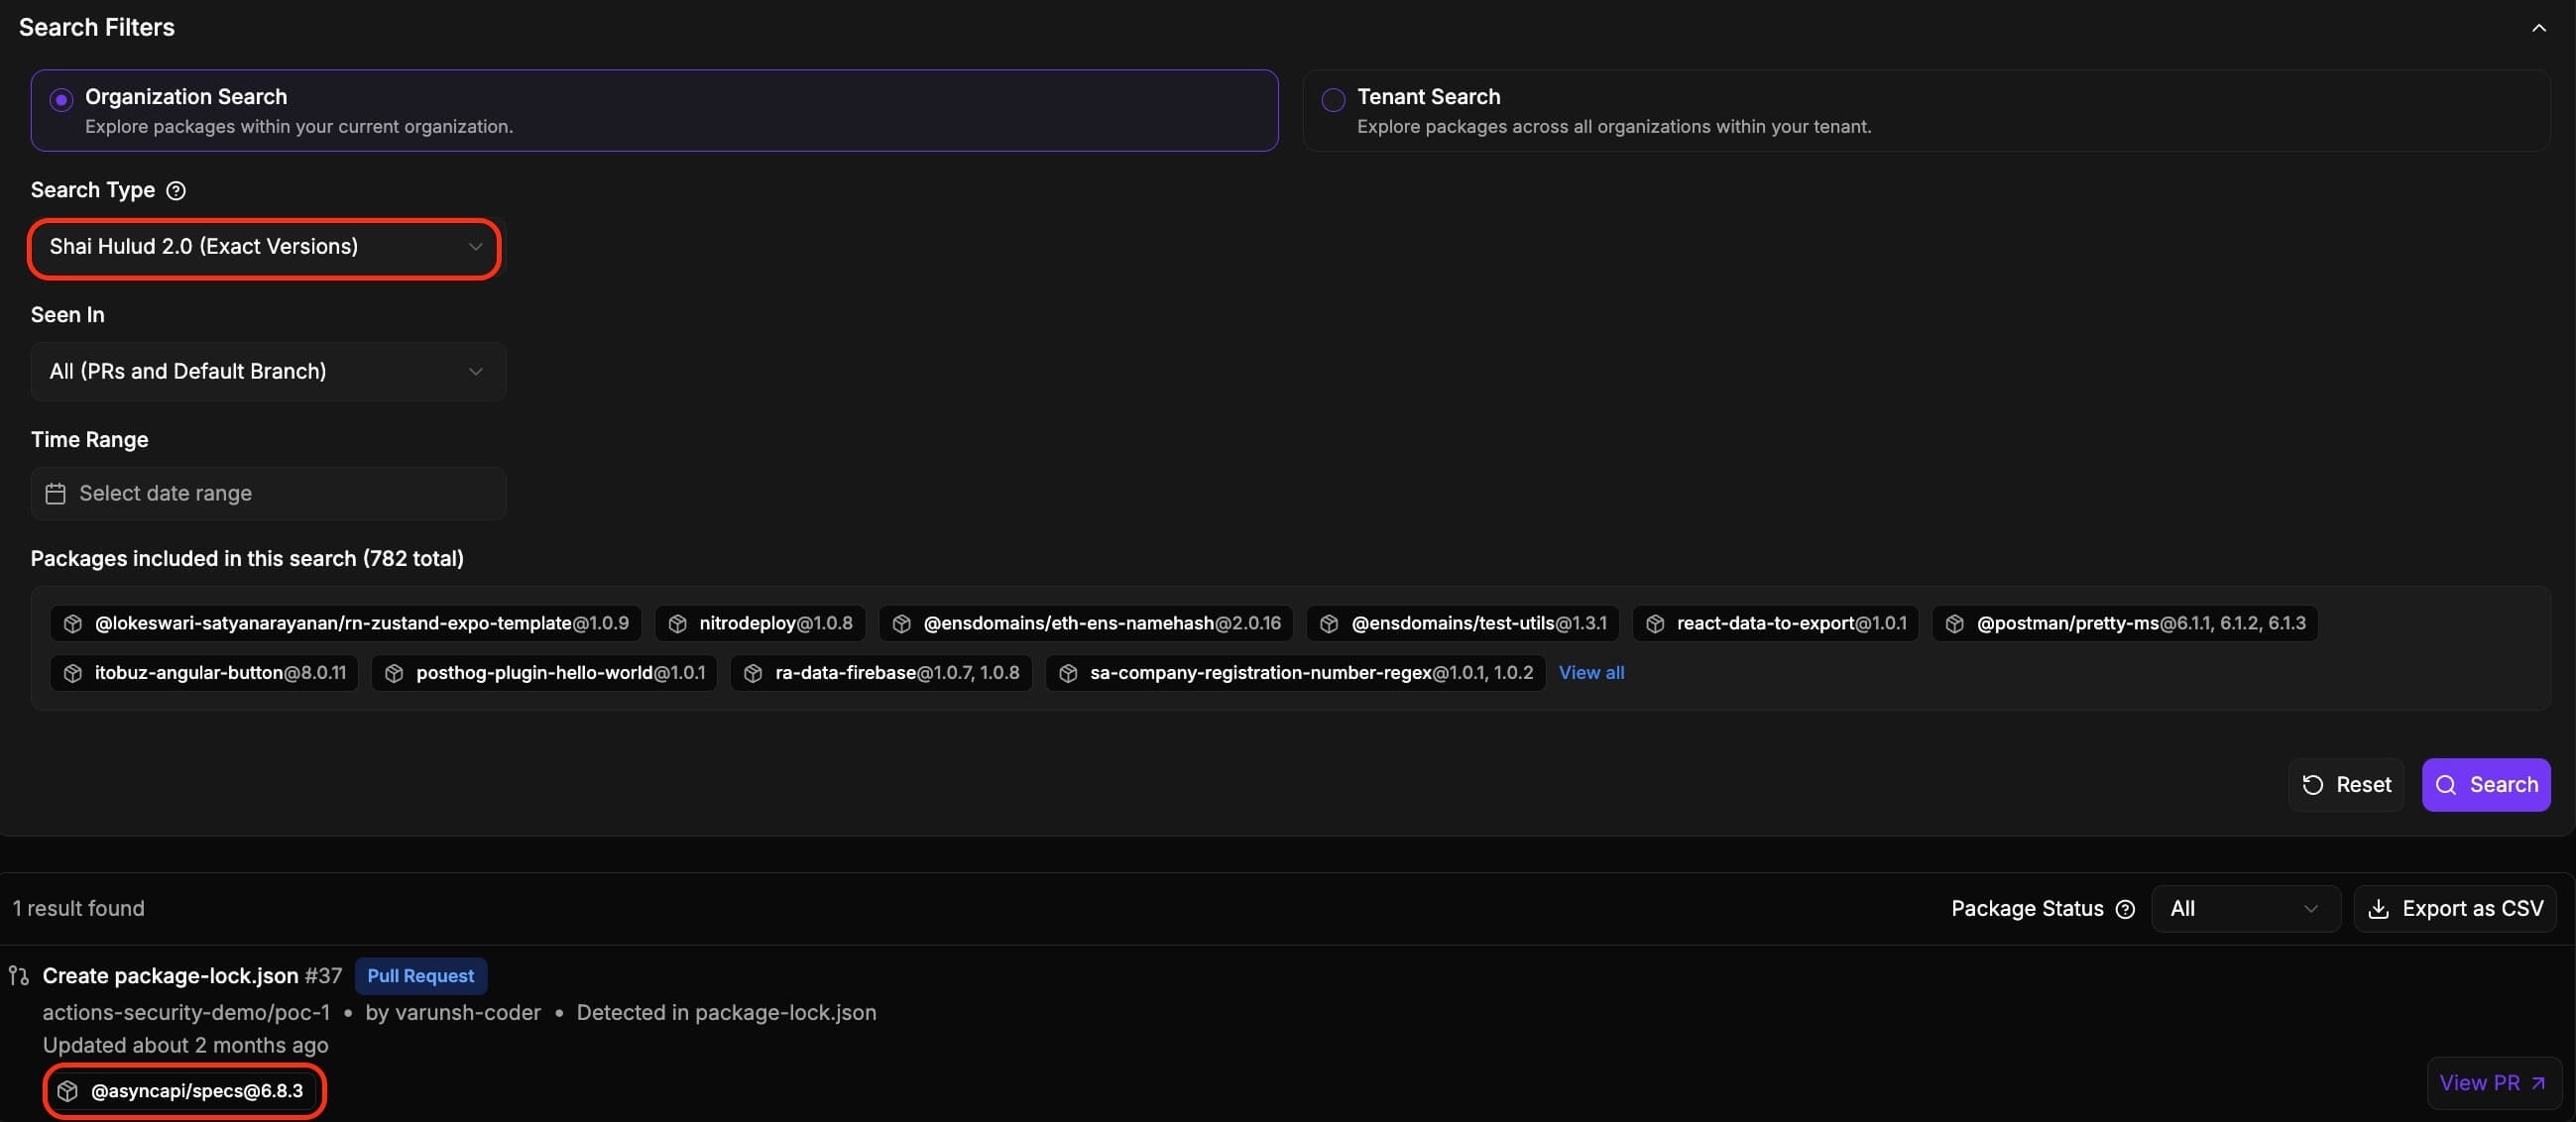Select Organization Search radio option
The image size is (2576, 1122).
click(x=61, y=99)
